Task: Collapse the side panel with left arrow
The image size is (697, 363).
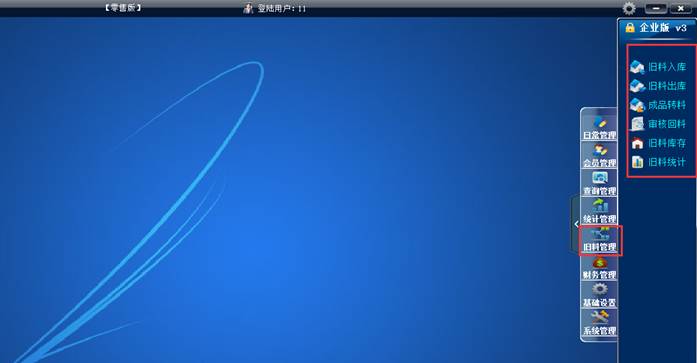Action: click(576, 224)
